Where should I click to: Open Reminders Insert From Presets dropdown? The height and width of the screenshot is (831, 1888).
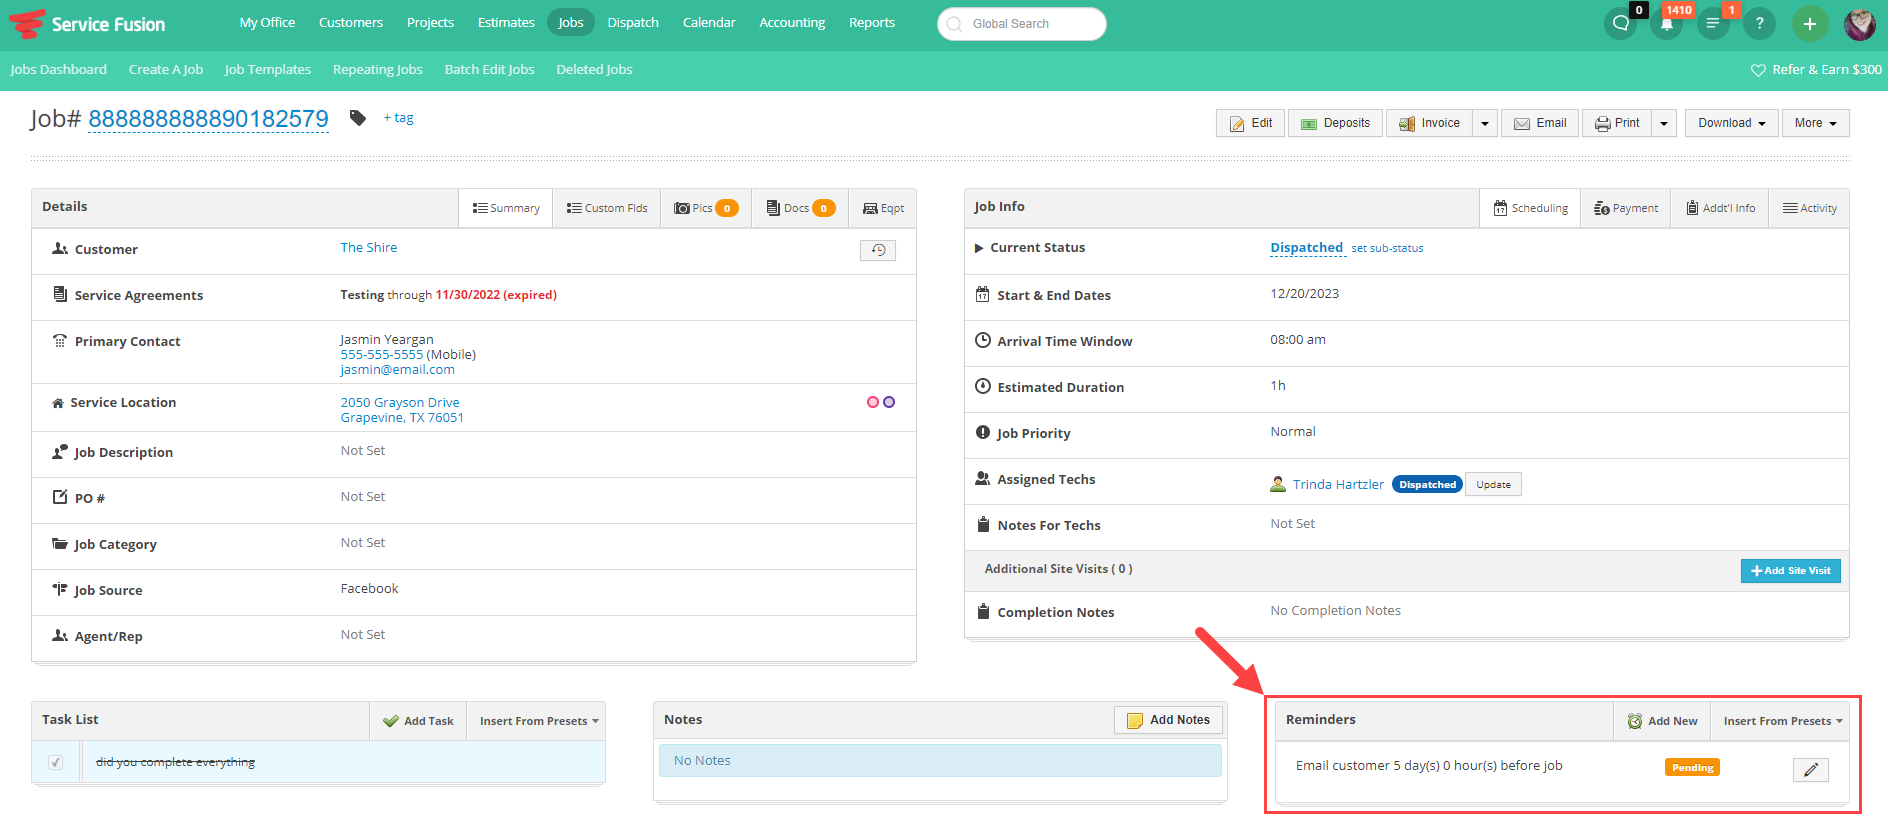(x=1782, y=721)
